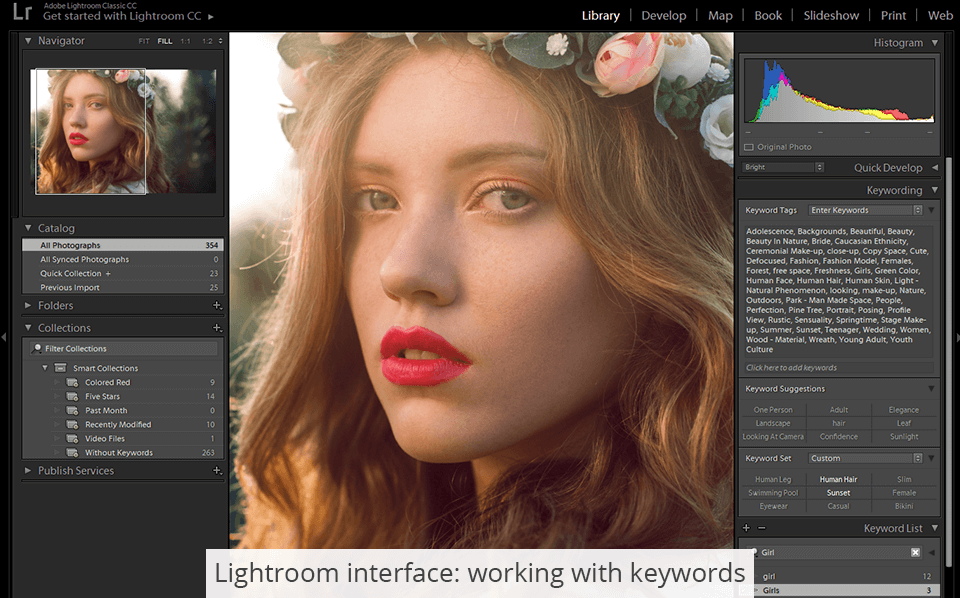Click the right panel hide arrow

coord(956,337)
